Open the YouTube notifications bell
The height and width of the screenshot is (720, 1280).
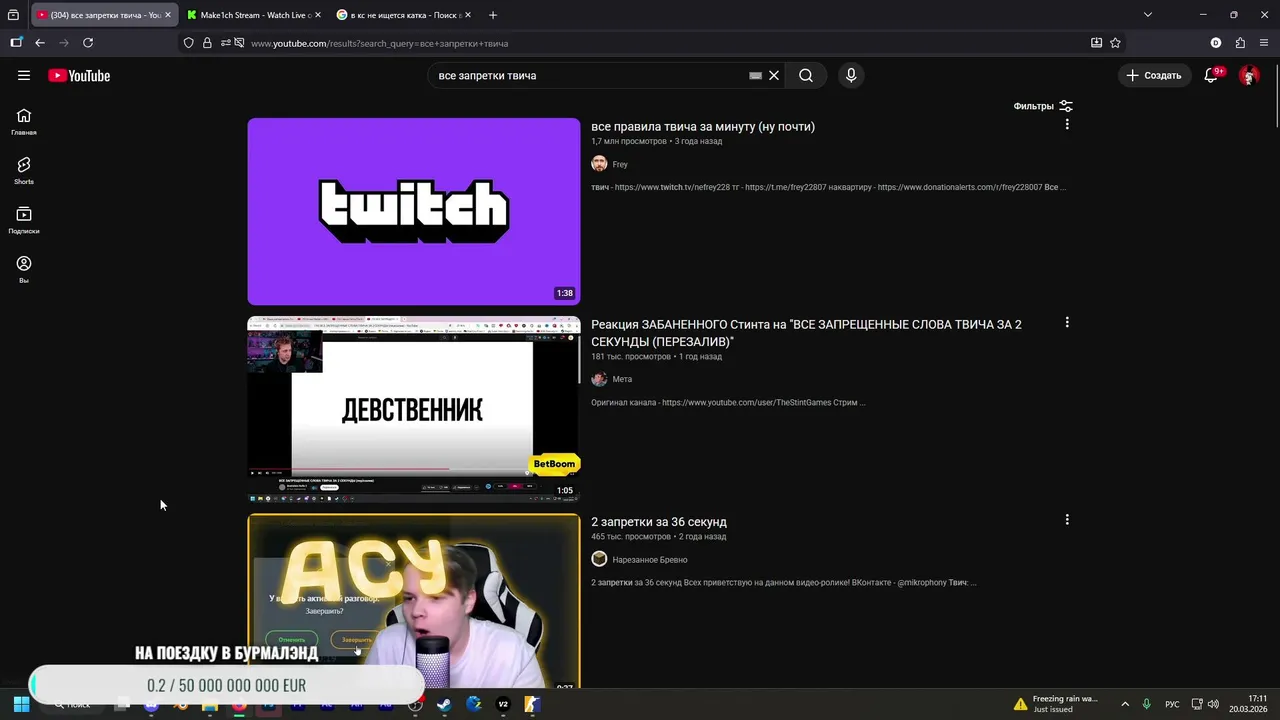click(1211, 75)
